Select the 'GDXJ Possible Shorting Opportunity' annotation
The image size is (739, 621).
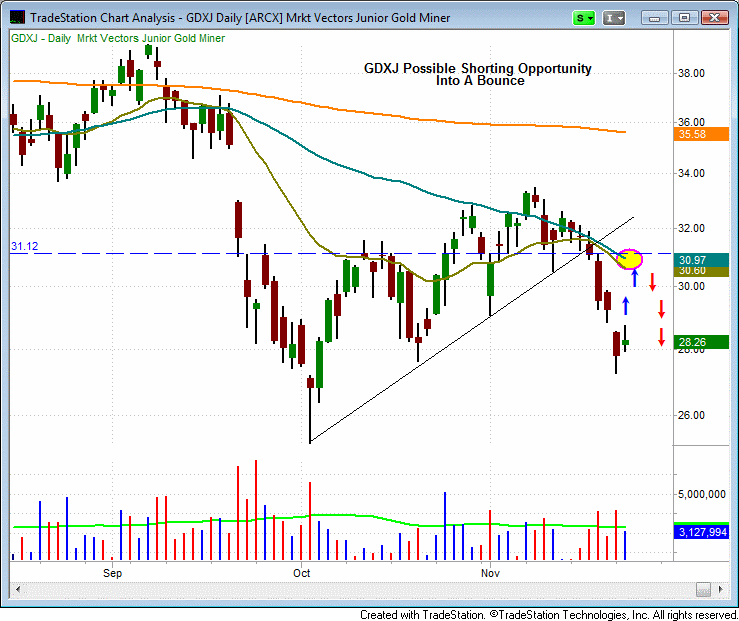[477, 68]
